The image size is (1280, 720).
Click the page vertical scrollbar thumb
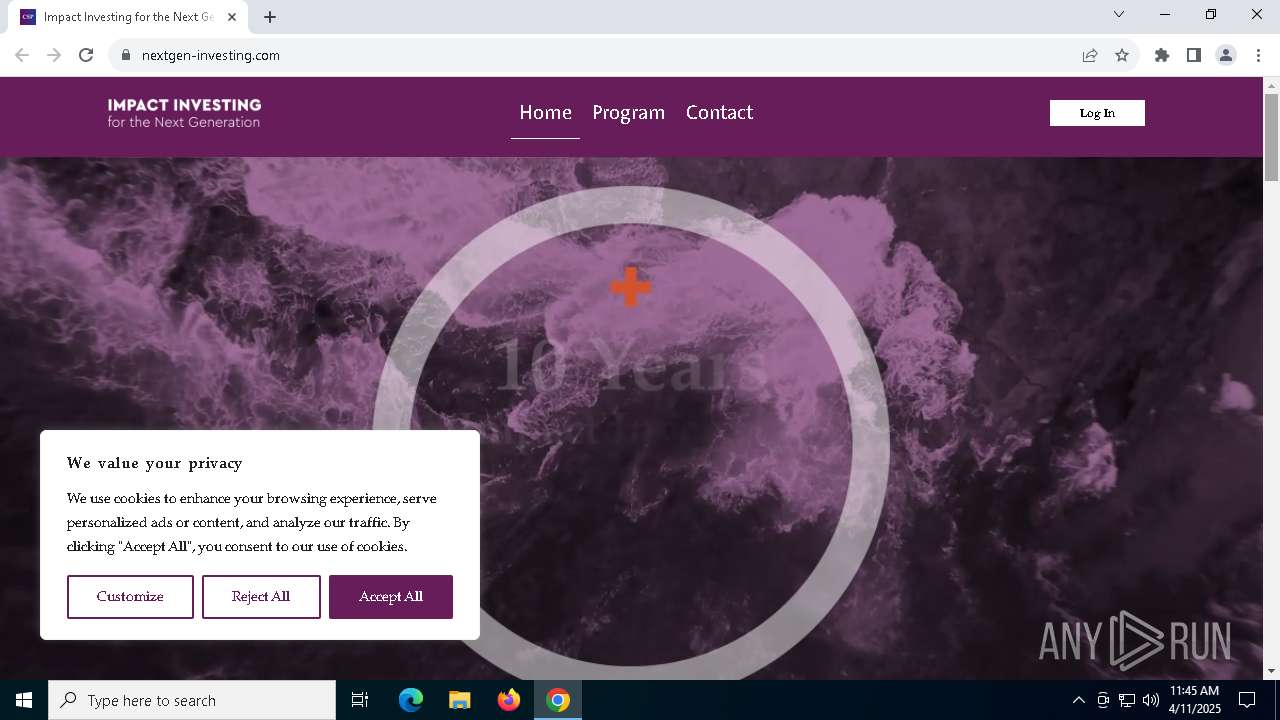point(1271,137)
